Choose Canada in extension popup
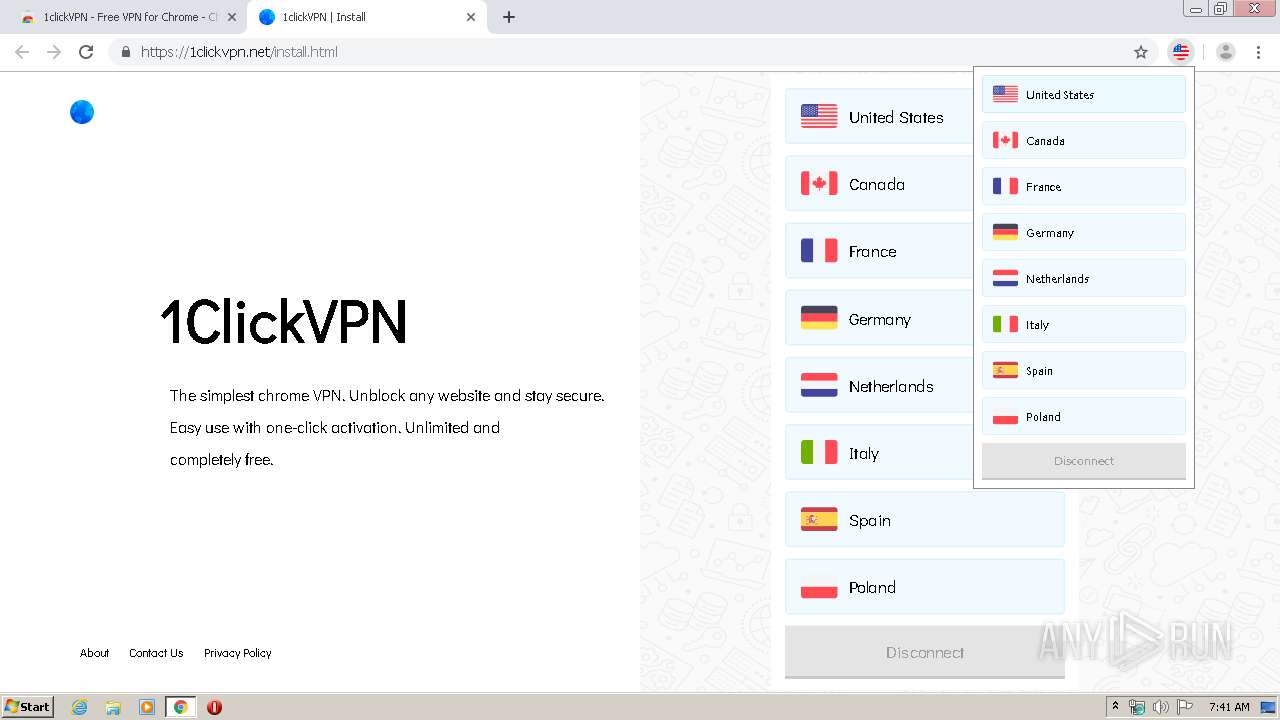 pos(1084,140)
